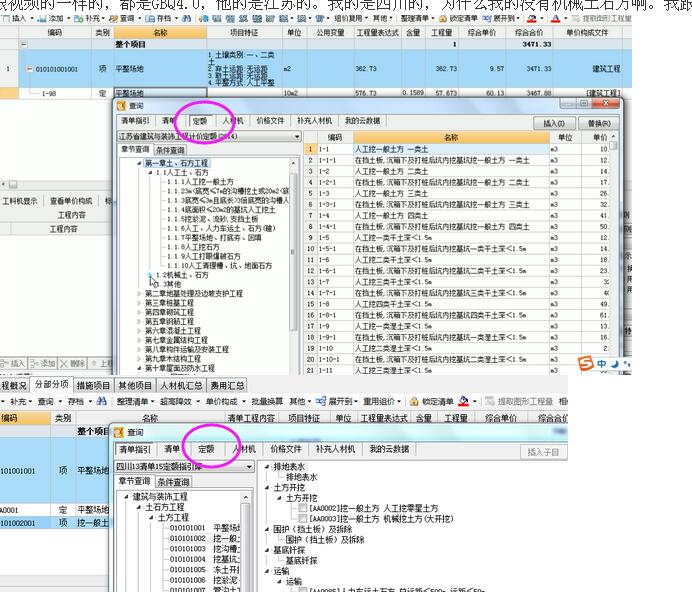Screen dimensions: 692x592
Task: Open the 价格文件 tab in the Jiangsu dialog
Action: tap(270, 121)
